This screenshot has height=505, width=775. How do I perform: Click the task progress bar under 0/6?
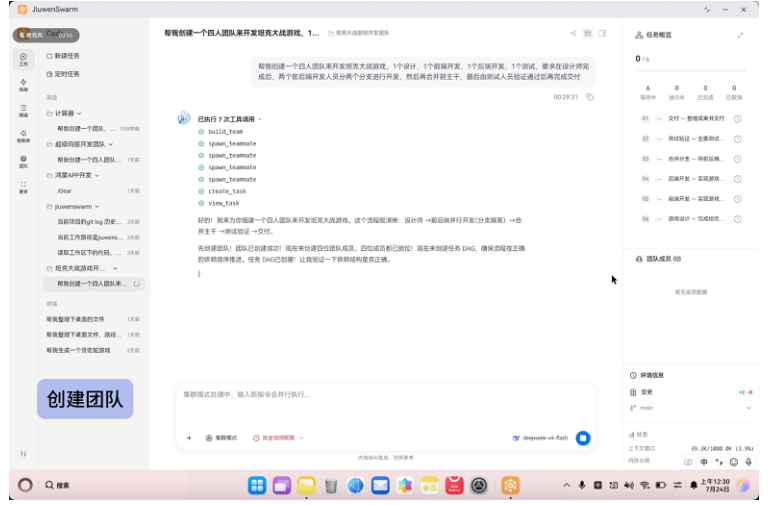(690, 71)
